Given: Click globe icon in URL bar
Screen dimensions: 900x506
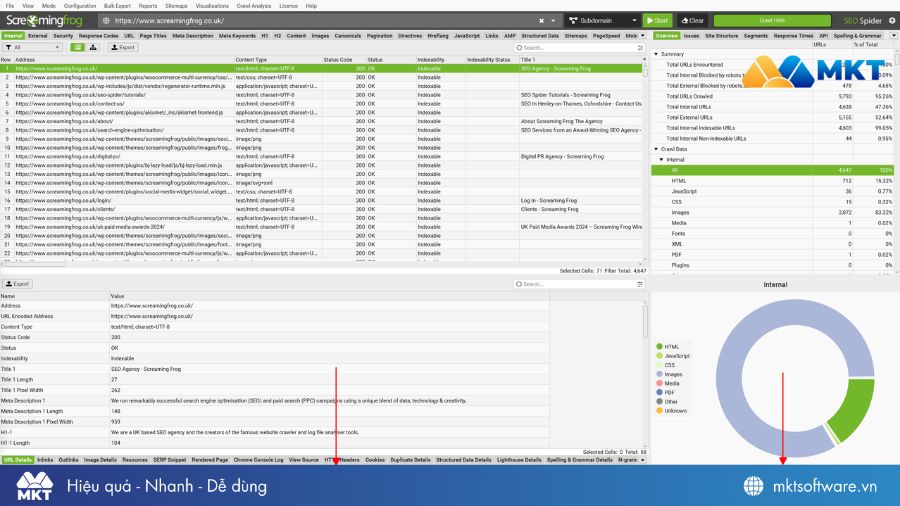Looking at the screenshot, I should (x=106, y=21).
